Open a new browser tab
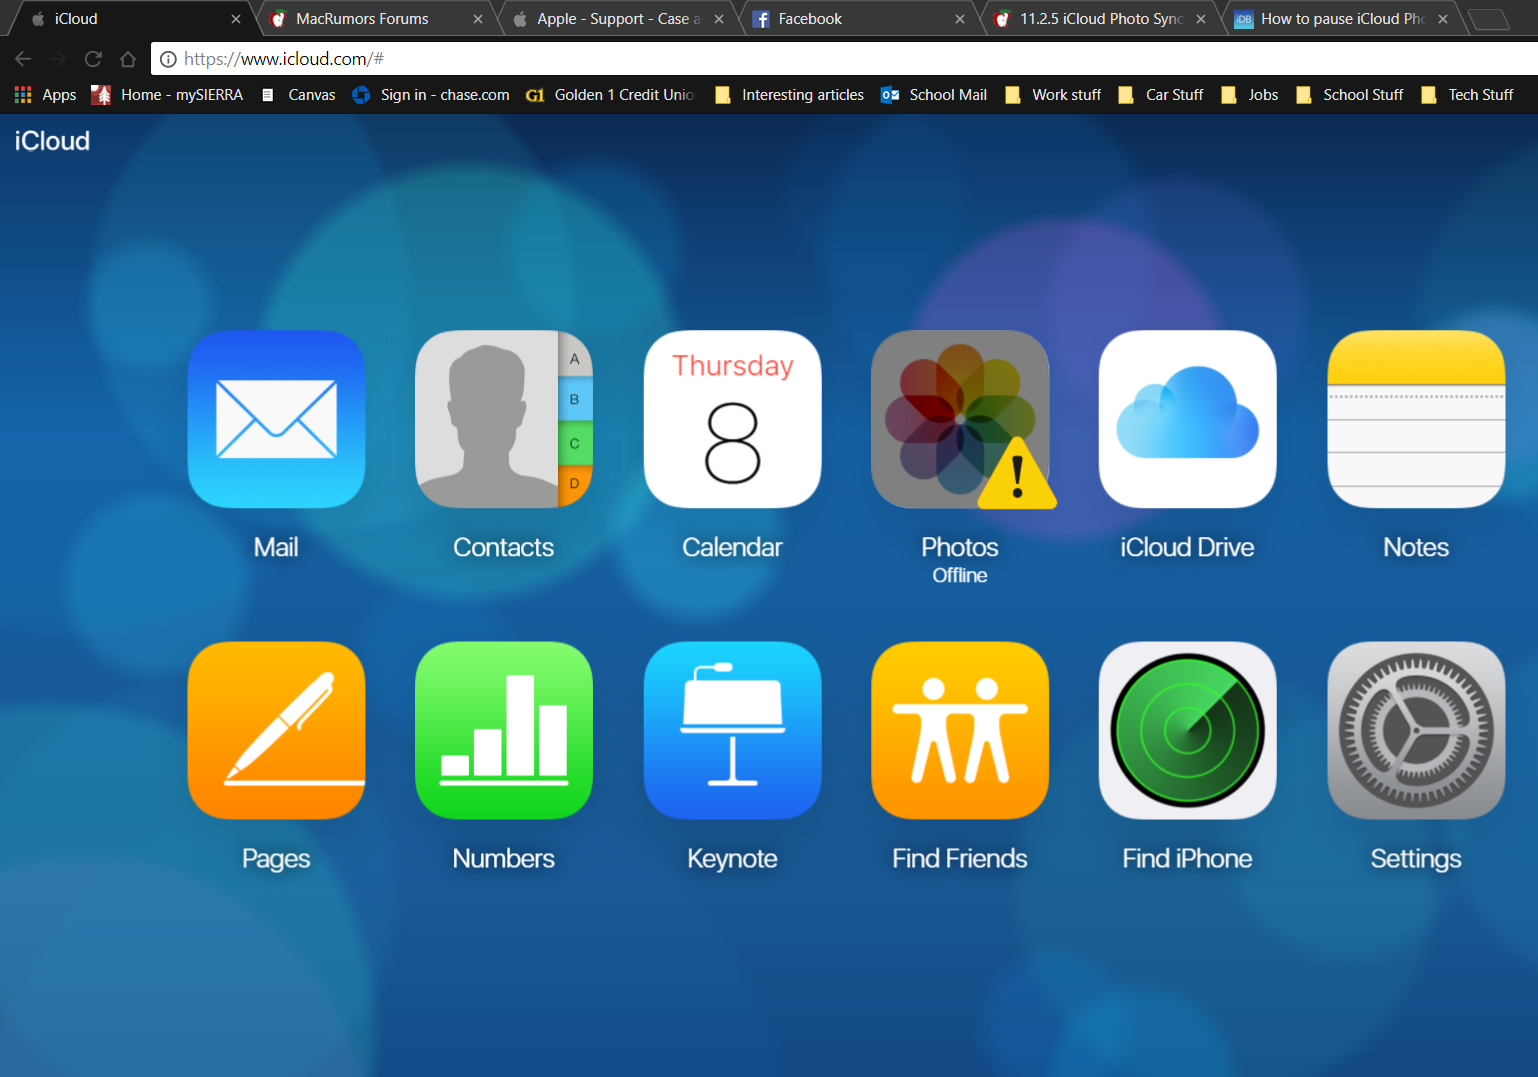This screenshot has width=1538, height=1077. pos(1489,19)
